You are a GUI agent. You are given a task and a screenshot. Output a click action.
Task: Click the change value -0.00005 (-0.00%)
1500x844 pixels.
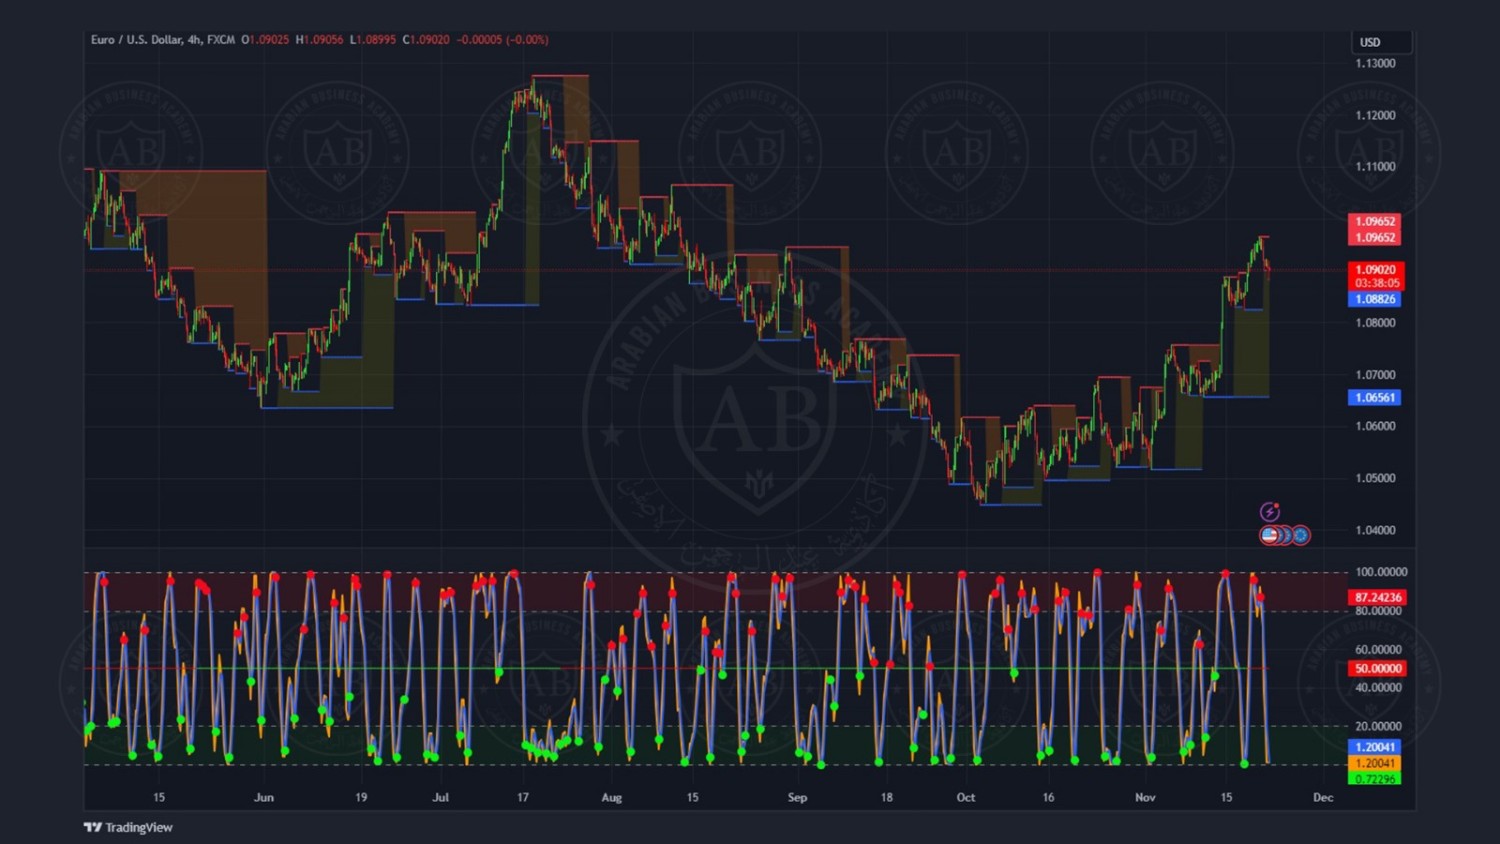[x=502, y=40]
